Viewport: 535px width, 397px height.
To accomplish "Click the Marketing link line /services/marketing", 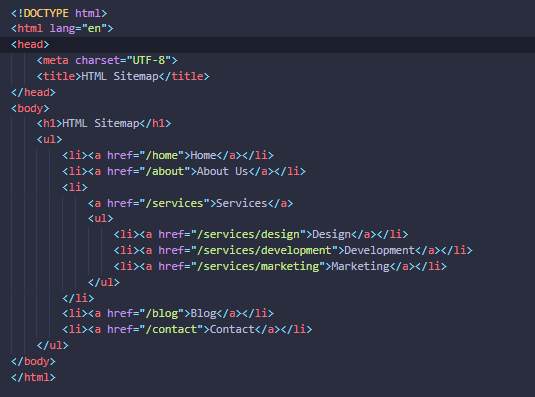I will [x=280, y=266].
